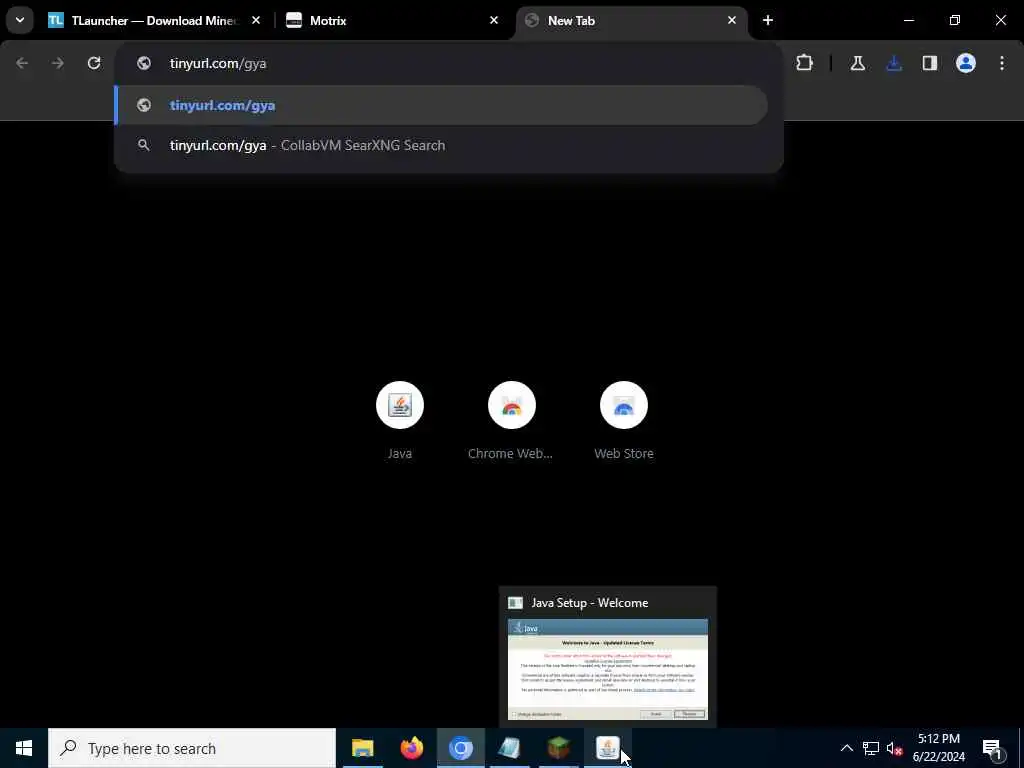Open the notepad-style taskbar app icon
1024x768 pixels.
pyautogui.click(x=509, y=748)
